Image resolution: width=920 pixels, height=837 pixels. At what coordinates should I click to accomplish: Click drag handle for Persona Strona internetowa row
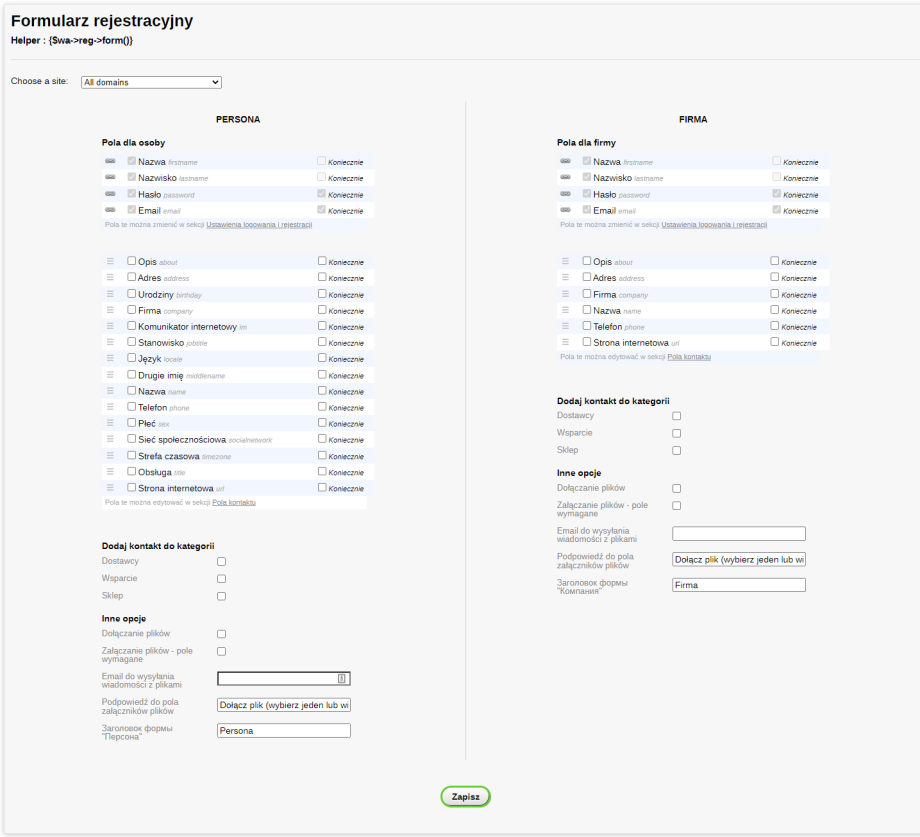(110, 488)
